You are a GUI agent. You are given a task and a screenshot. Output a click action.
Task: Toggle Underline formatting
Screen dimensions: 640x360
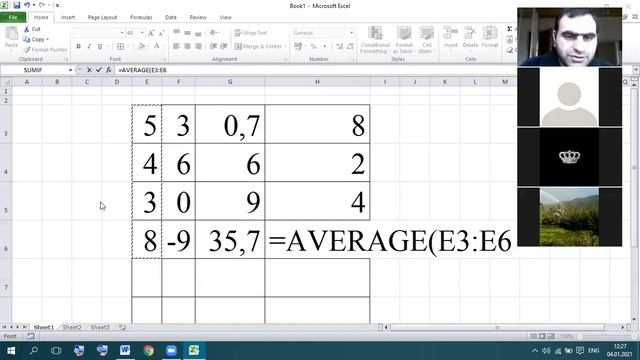click(100, 47)
